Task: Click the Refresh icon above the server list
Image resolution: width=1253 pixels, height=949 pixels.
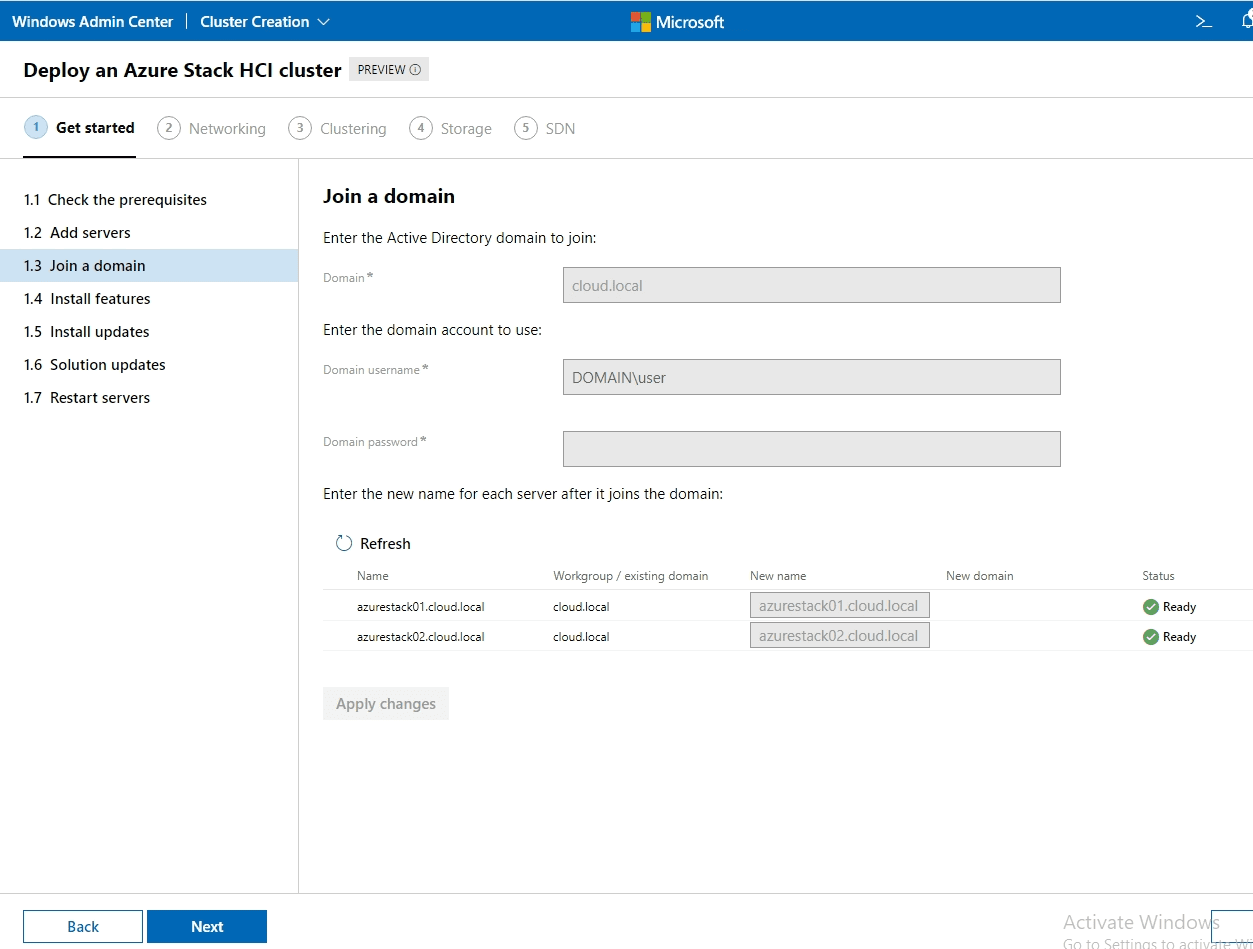Action: tap(344, 542)
